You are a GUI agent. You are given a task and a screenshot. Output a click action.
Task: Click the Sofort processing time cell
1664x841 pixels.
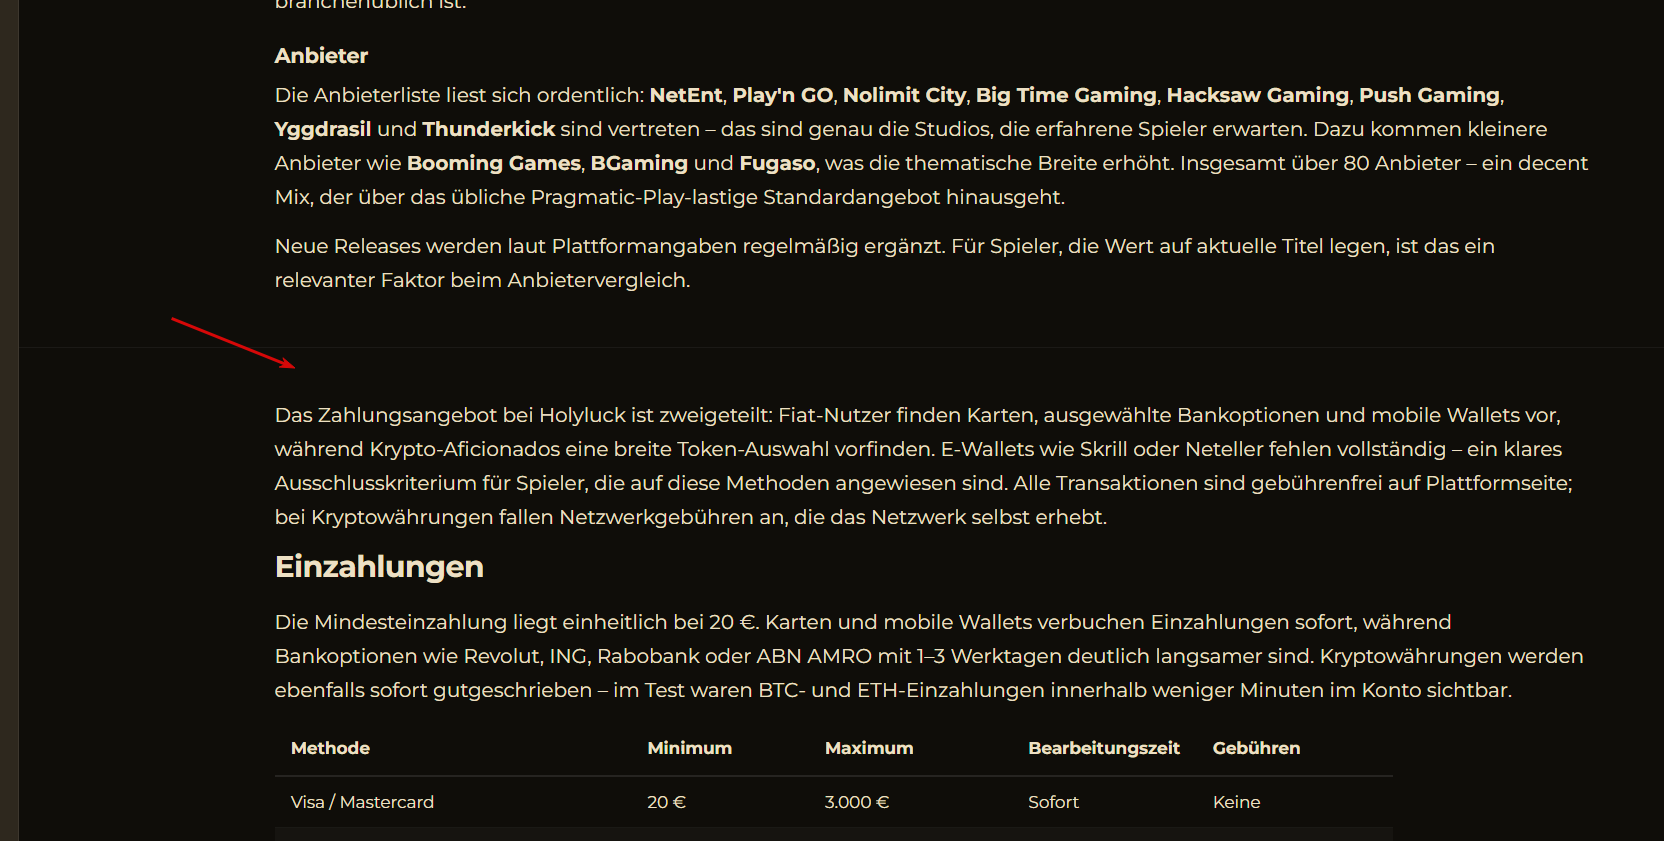(x=1054, y=802)
